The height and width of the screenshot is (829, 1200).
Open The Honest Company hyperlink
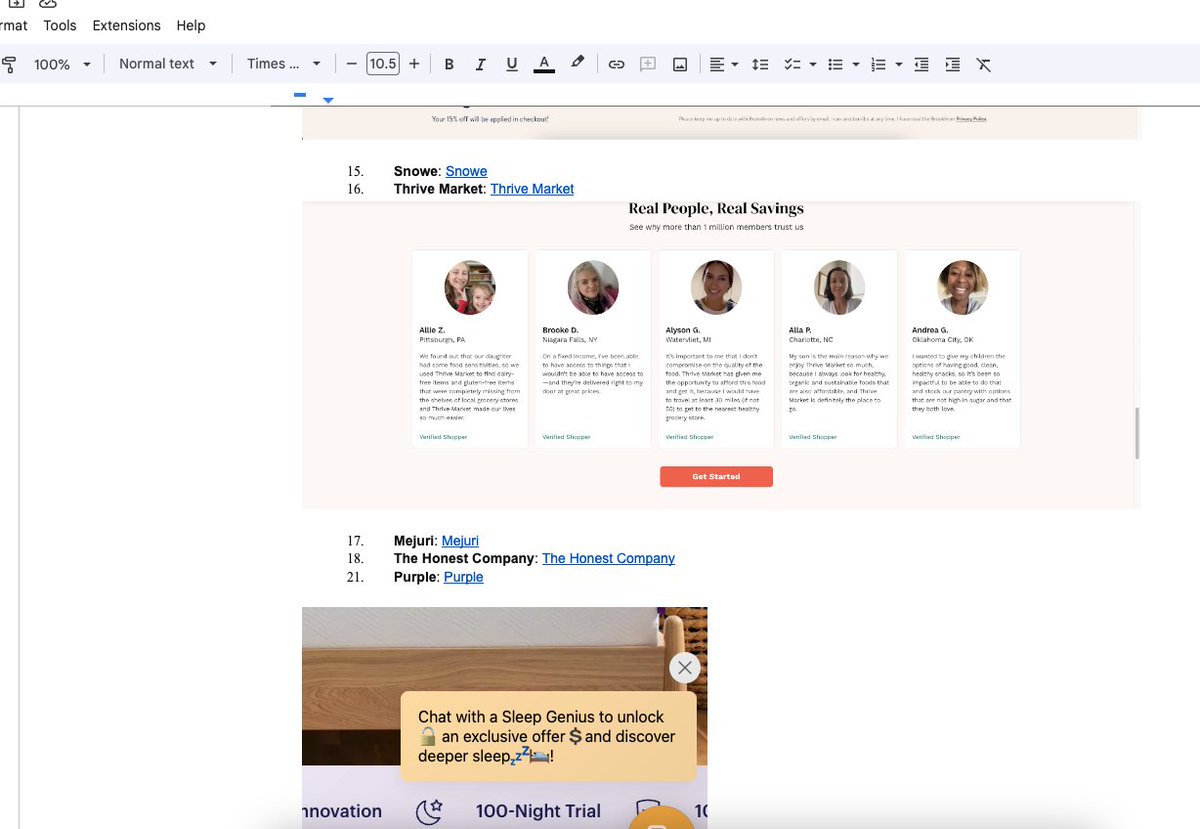tap(608, 559)
